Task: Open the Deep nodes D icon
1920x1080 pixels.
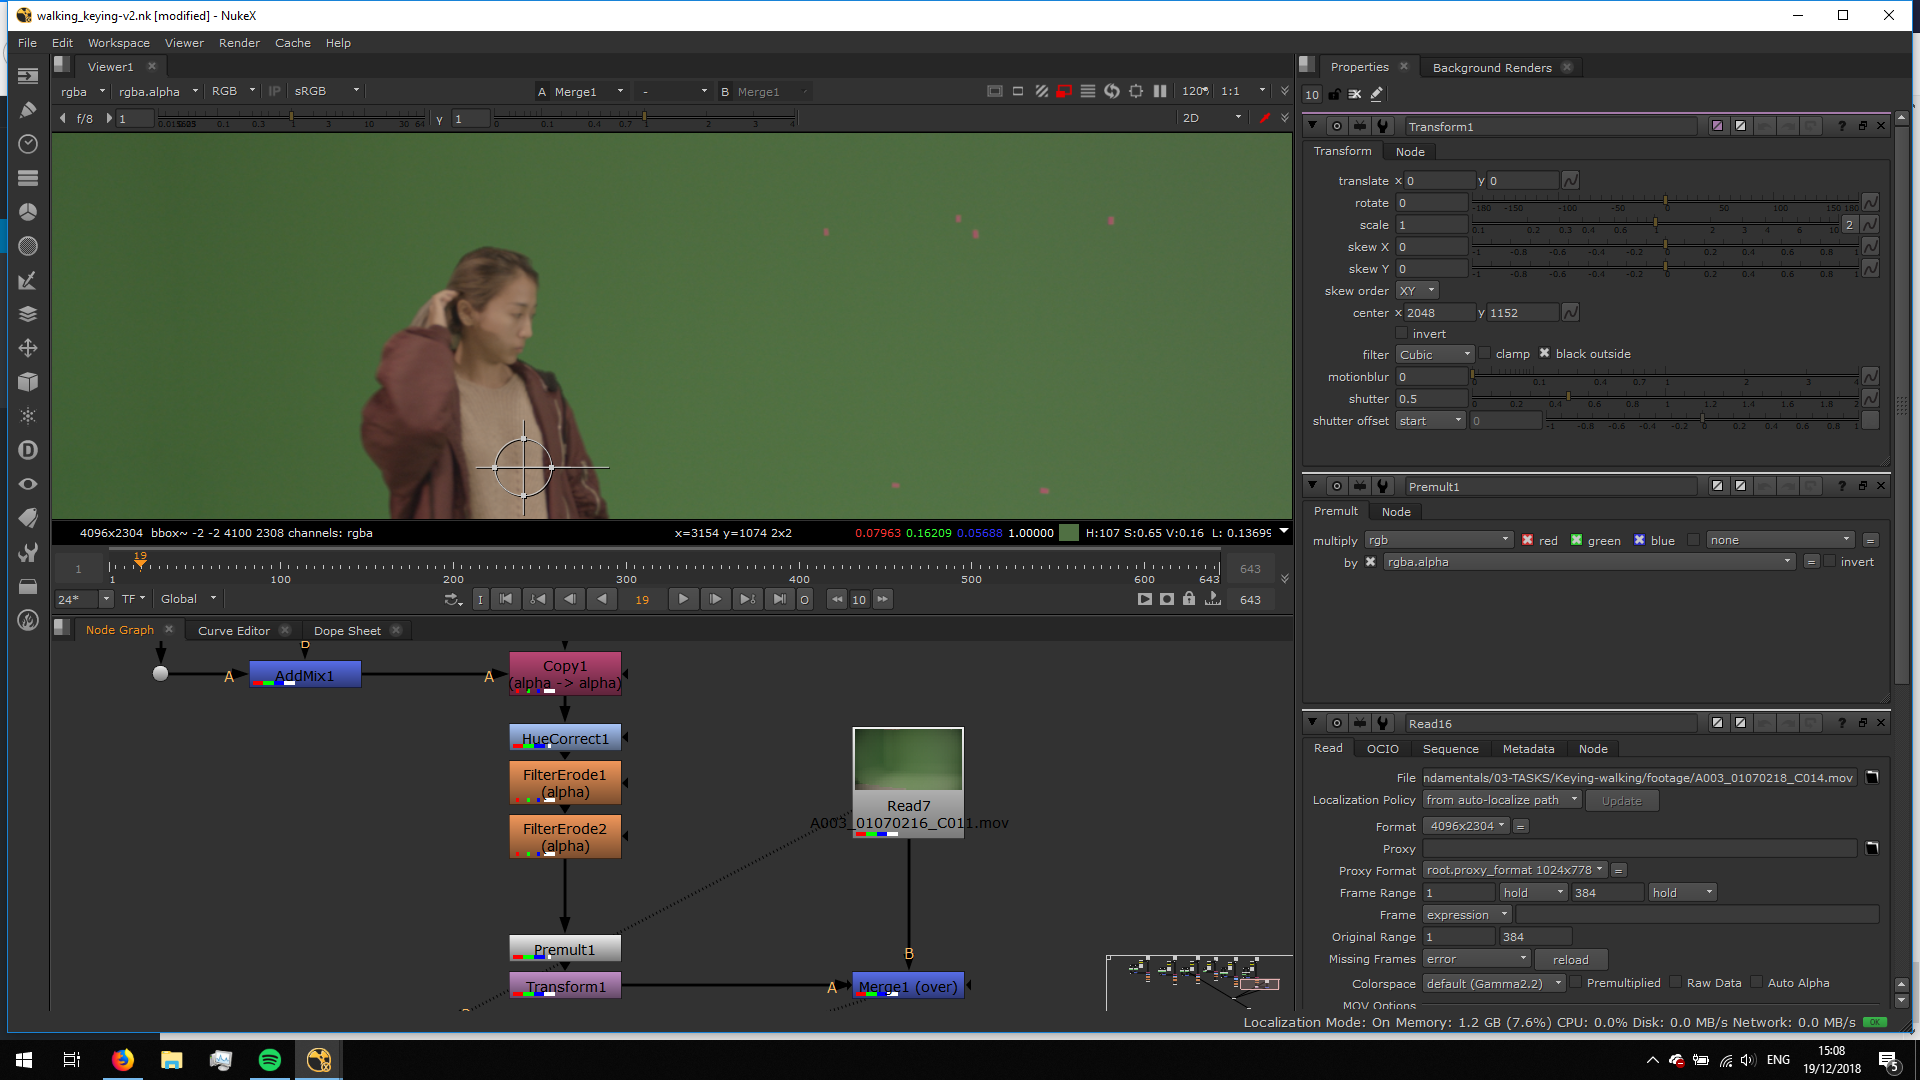Action: click(x=28, y=450)
